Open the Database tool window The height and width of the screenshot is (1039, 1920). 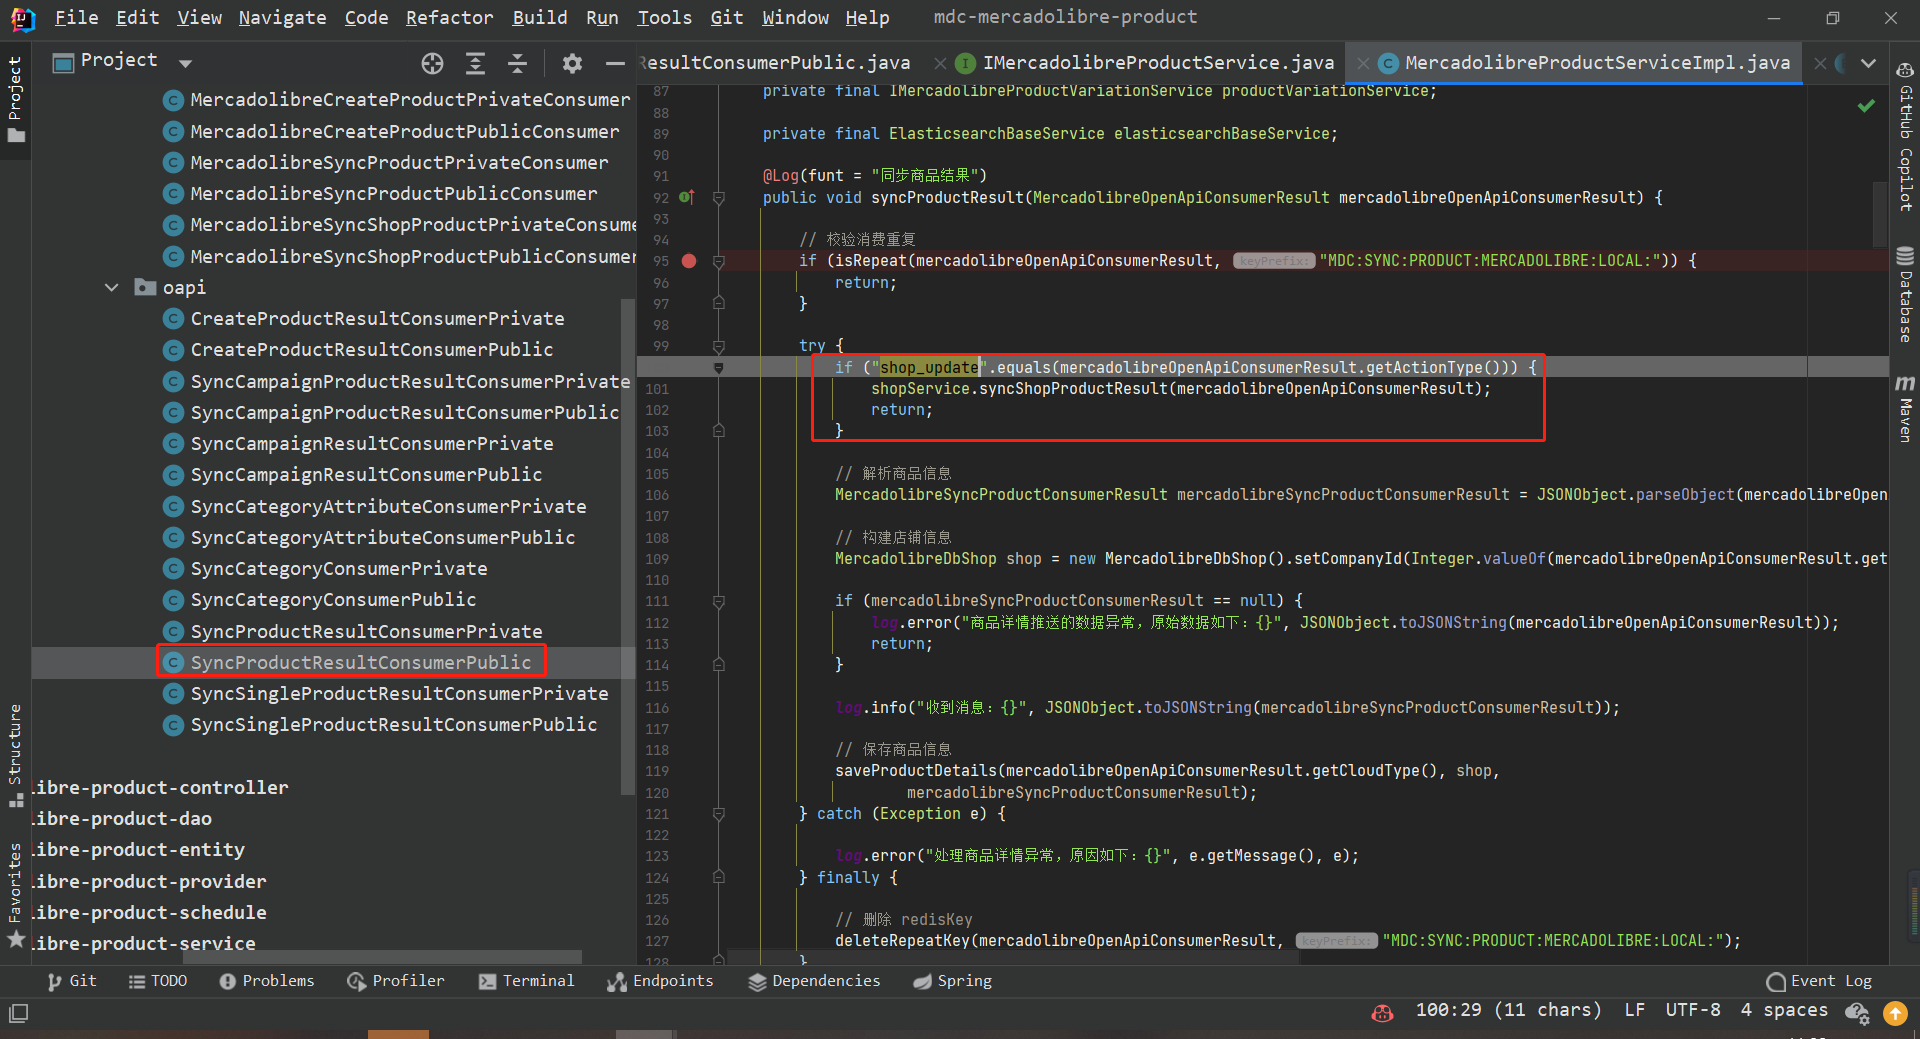pos(1905,294)
